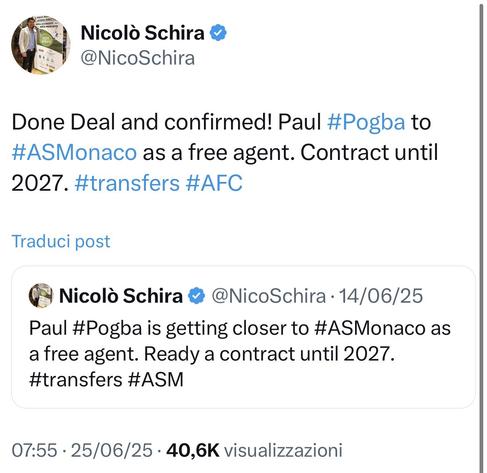
Task: Open the #transfers hashtag in main post
Action: [x=127, y=183]
